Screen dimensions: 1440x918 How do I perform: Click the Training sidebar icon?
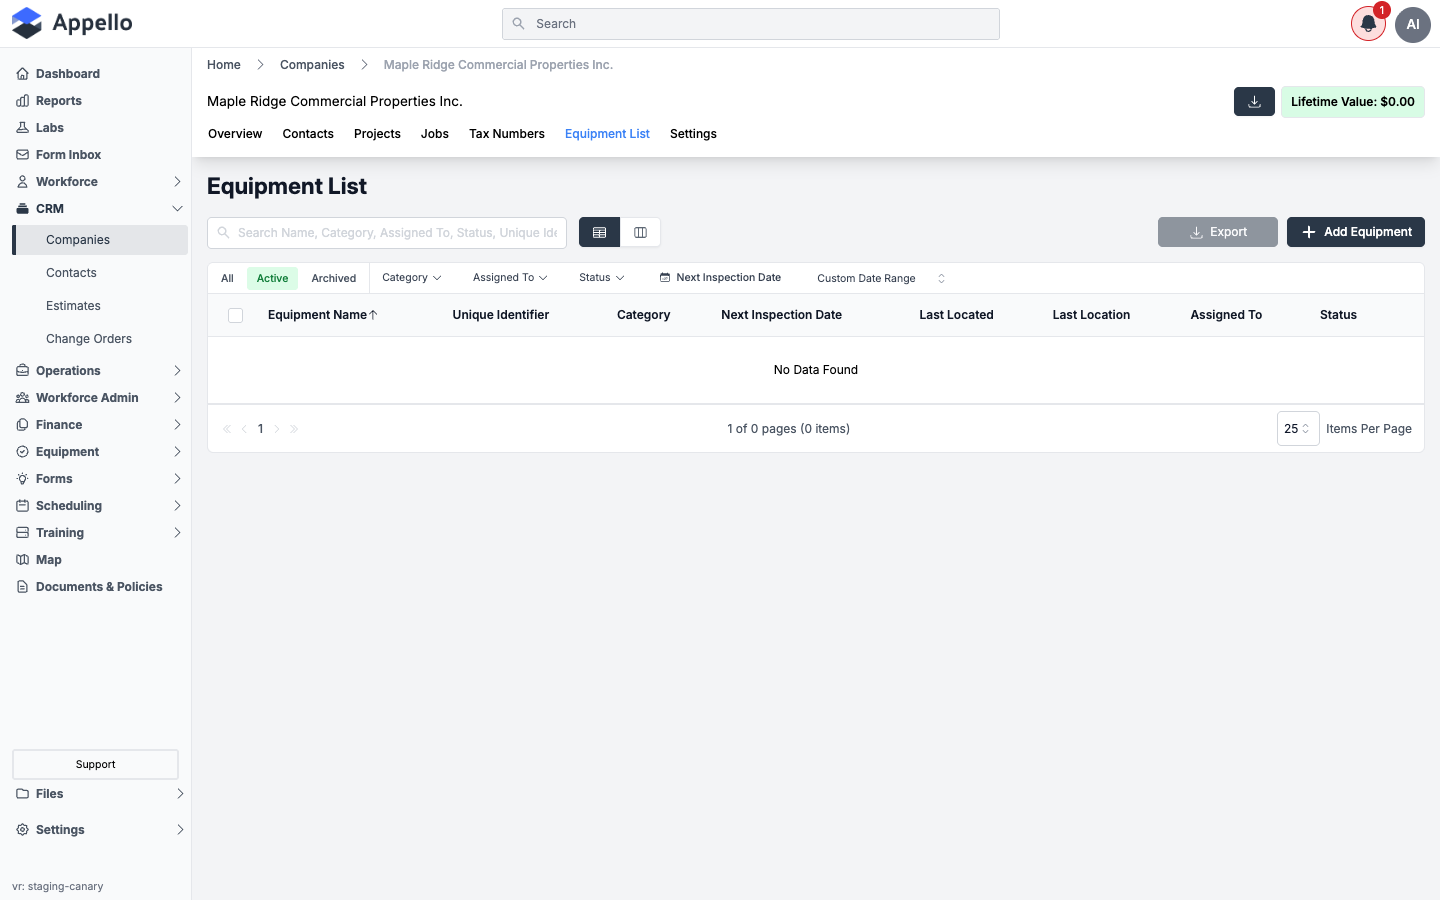22,533
